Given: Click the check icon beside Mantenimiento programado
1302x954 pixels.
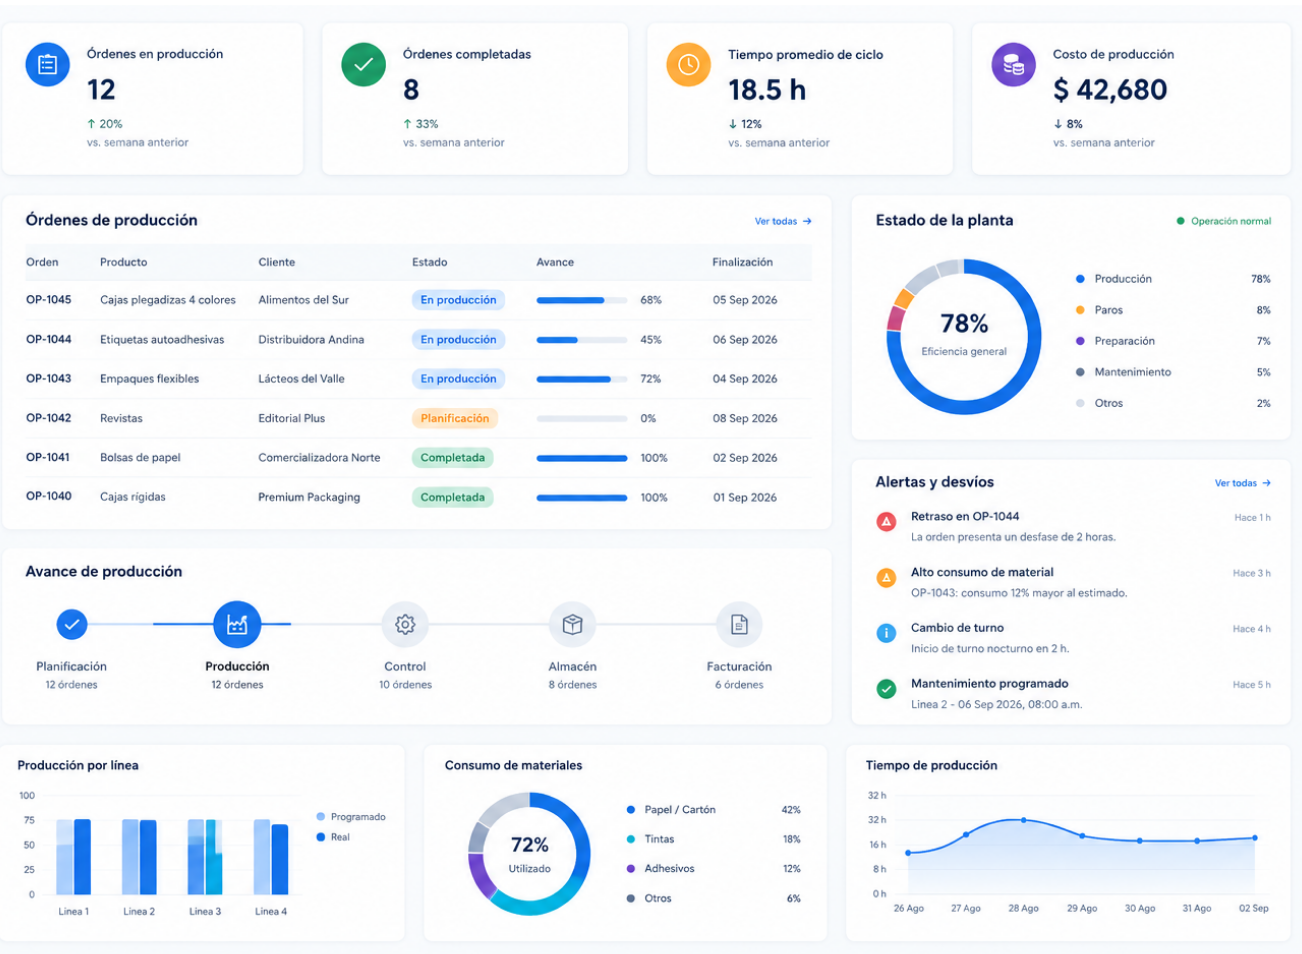Looking at the screenshot, I should click(x=886, y=689).
